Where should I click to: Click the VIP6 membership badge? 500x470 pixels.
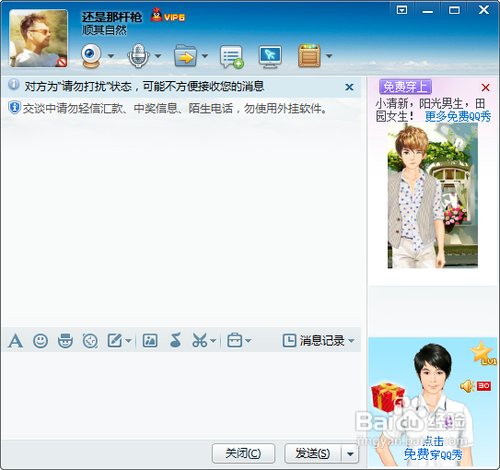[168, 16]
